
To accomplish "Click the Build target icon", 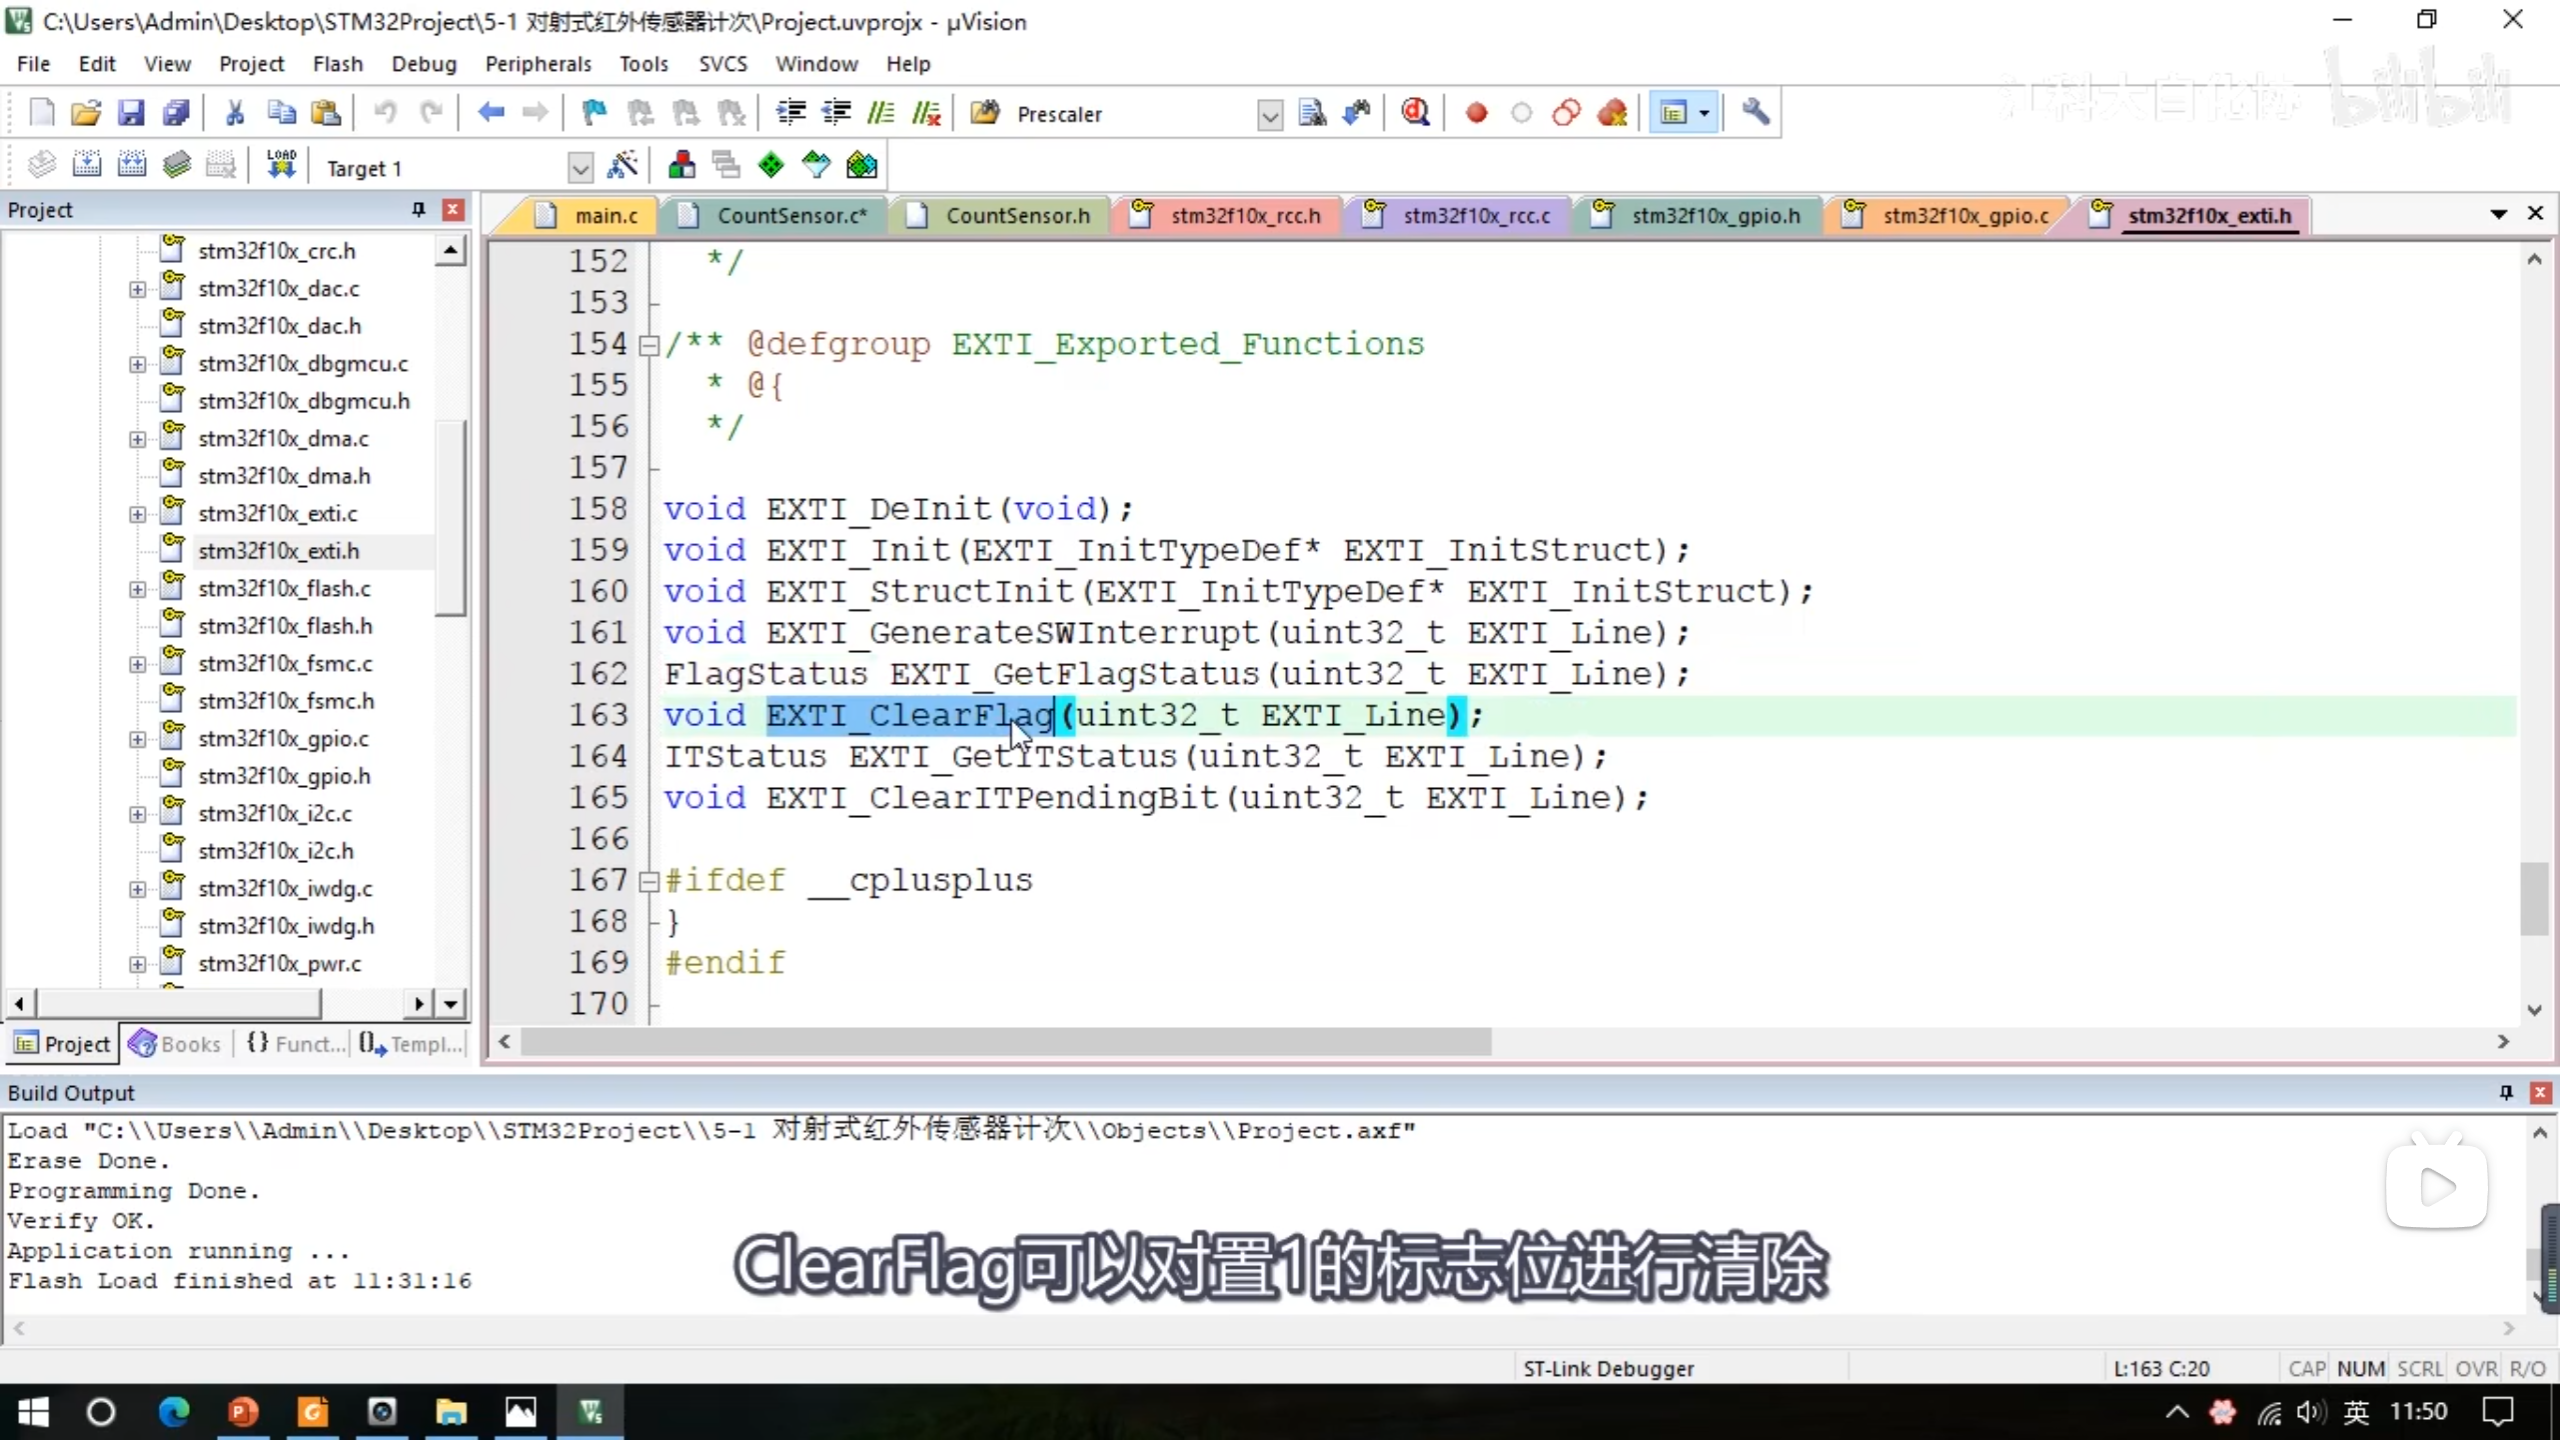I will [x=87, y=165].
